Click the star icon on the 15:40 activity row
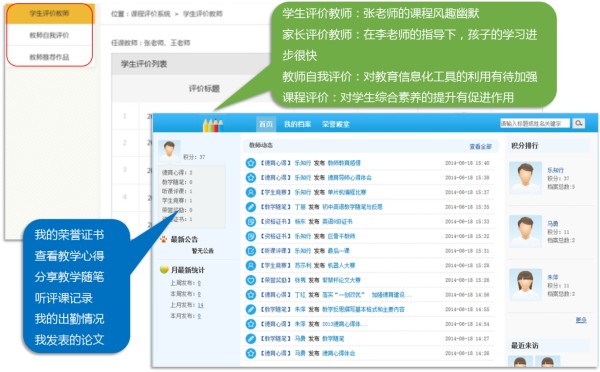This screenshot has height=372, width=600. click(x=251, y=163)
